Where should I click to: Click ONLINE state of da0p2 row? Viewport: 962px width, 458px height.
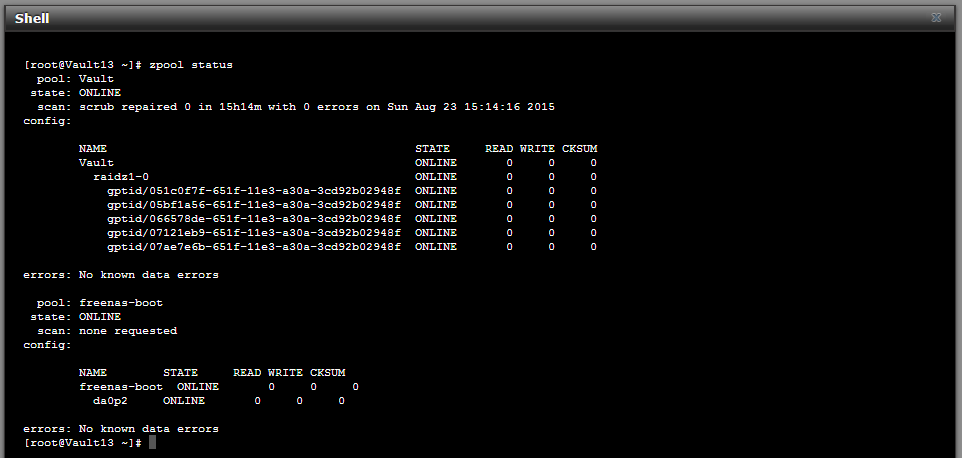[184, 401]
